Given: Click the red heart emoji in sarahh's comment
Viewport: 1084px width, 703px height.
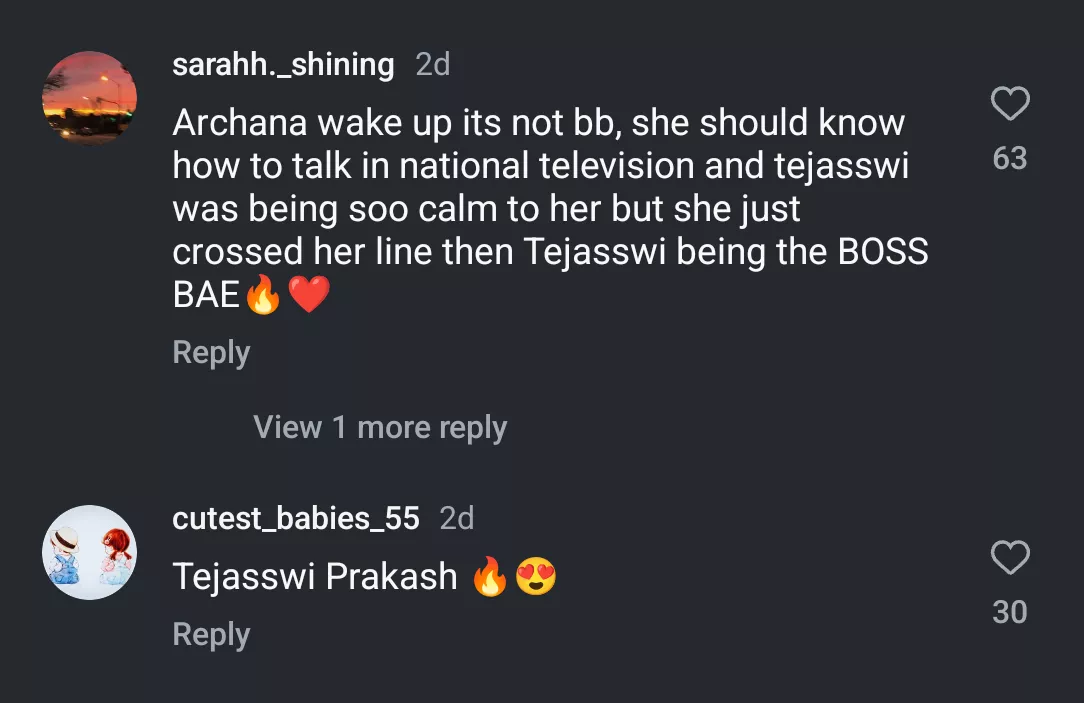Looking at the screenshot, I should 308,295.
